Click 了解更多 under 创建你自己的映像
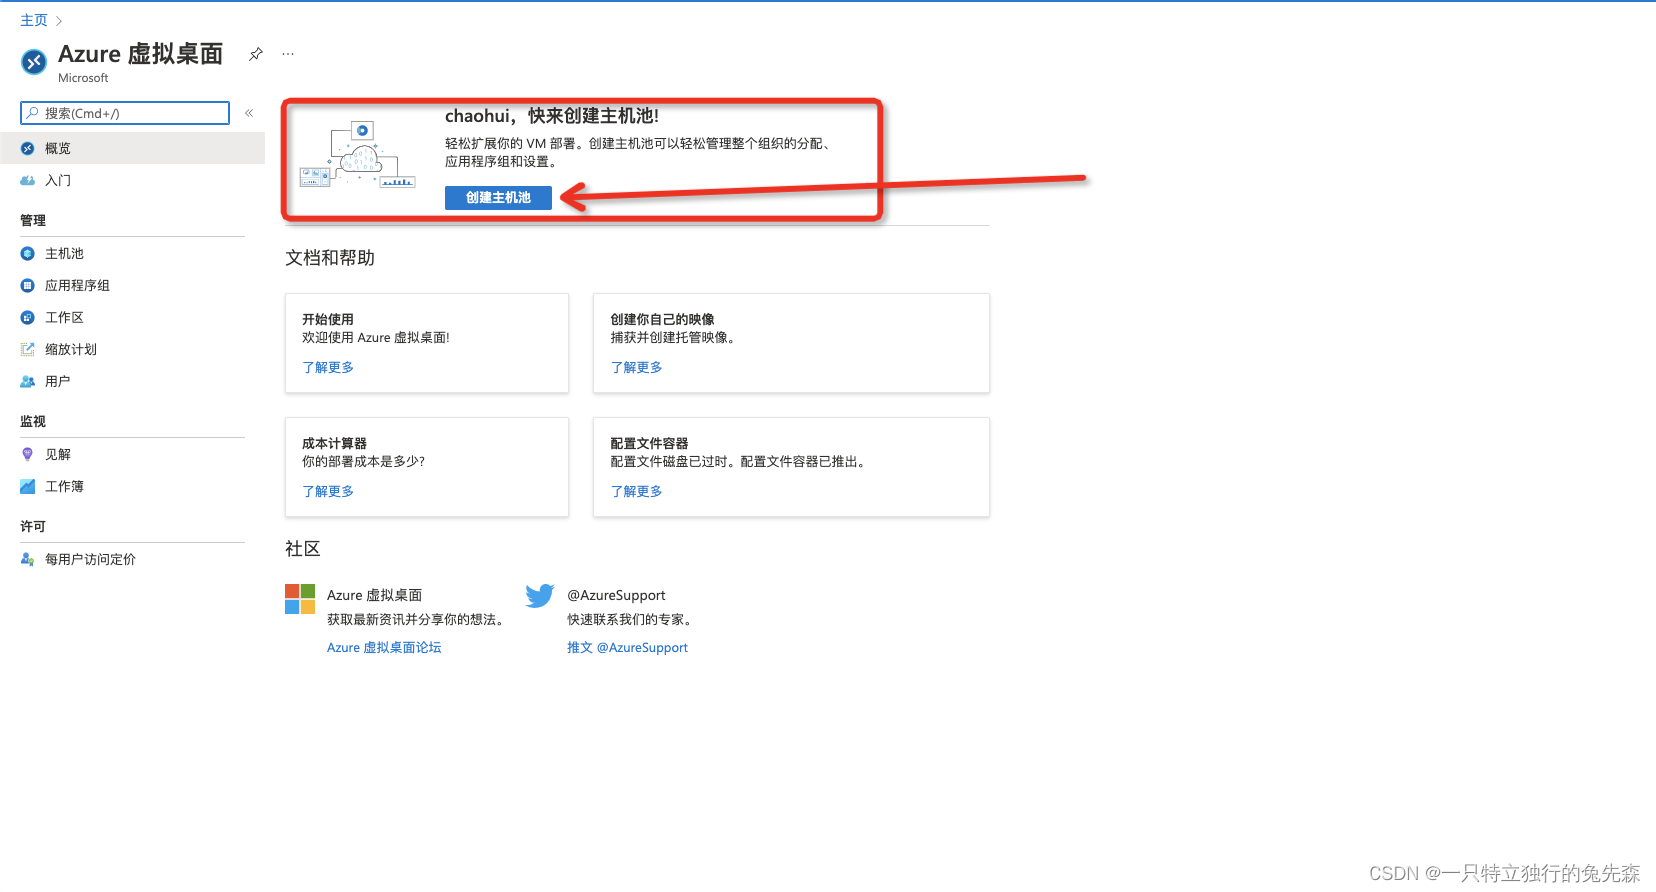This screenshot has width=1656, height=892. pos(636,367)
